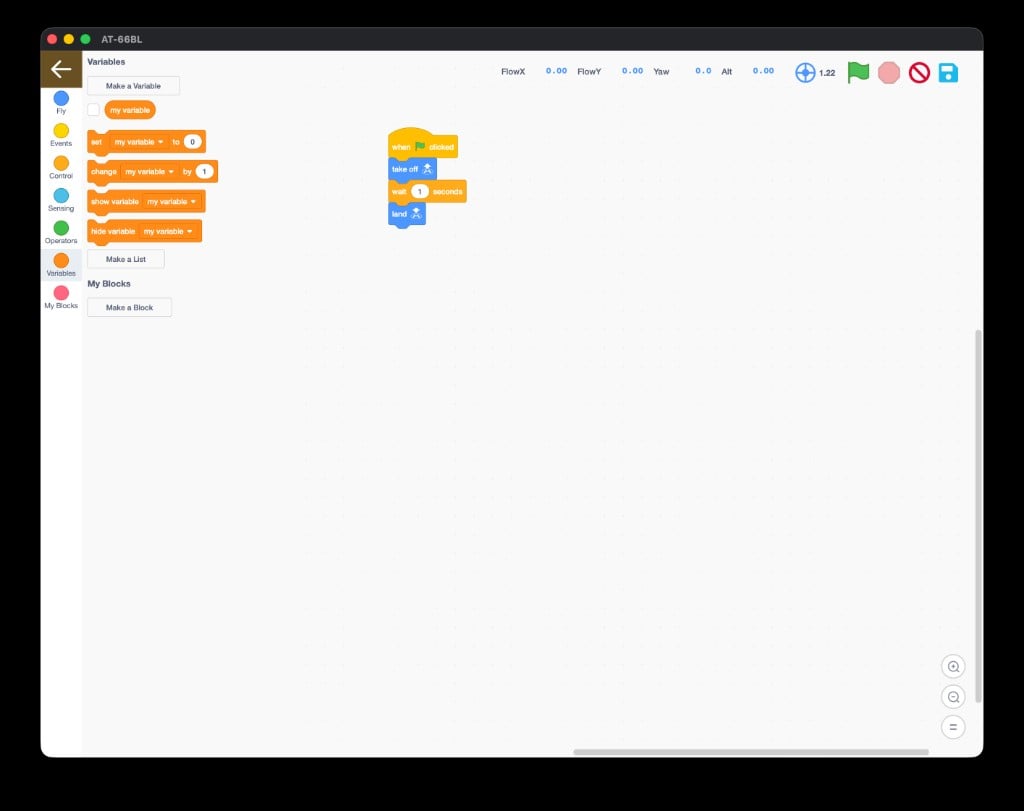
Task: Click the horizontal workspace scrollbar
Action: click(x=751, y=752)
